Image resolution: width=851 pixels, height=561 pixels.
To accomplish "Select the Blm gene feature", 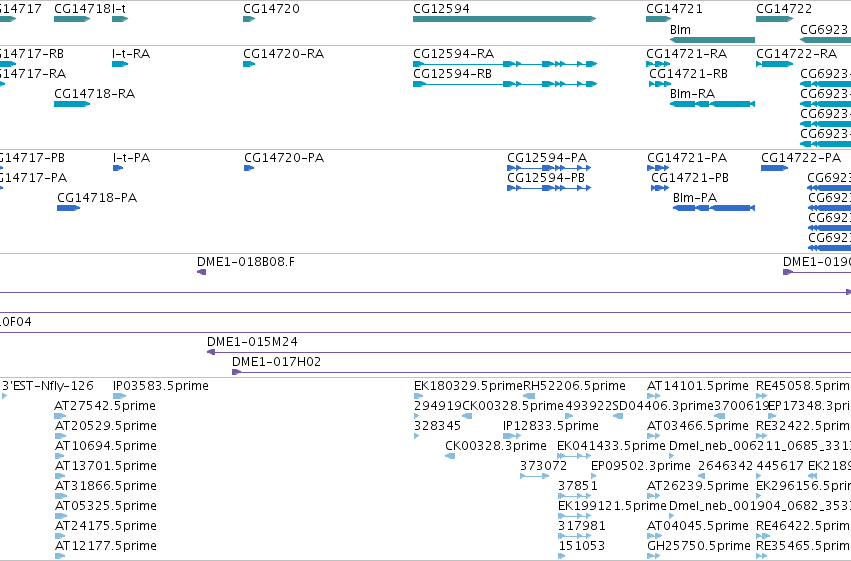I will 712,40.
